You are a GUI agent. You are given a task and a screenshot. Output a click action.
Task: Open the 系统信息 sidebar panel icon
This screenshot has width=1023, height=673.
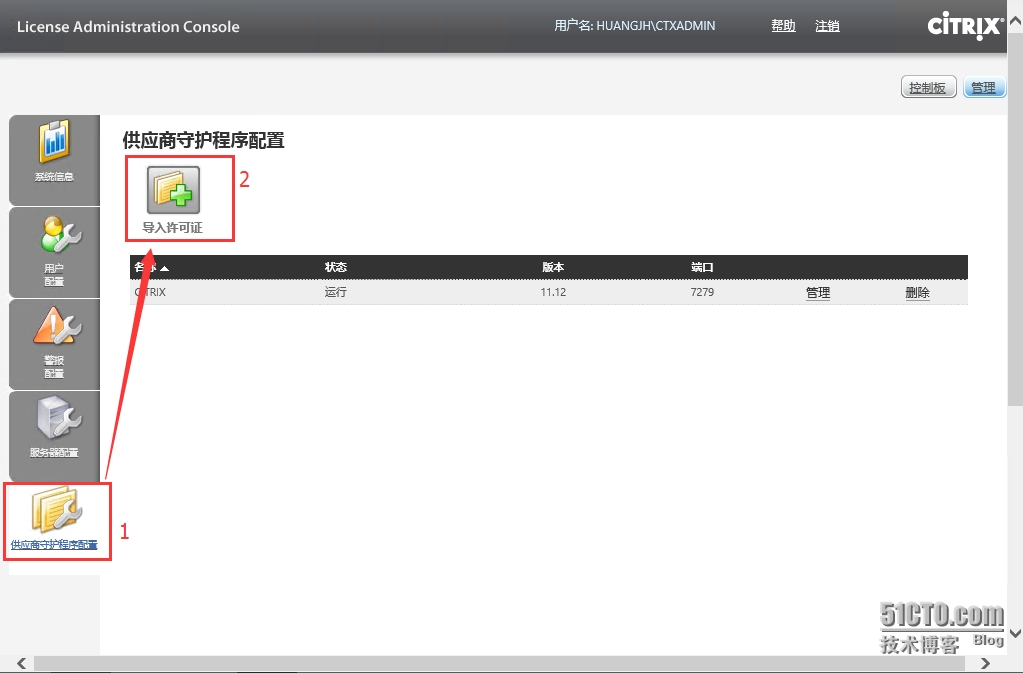pyautogui.click(x=54, y=158)
